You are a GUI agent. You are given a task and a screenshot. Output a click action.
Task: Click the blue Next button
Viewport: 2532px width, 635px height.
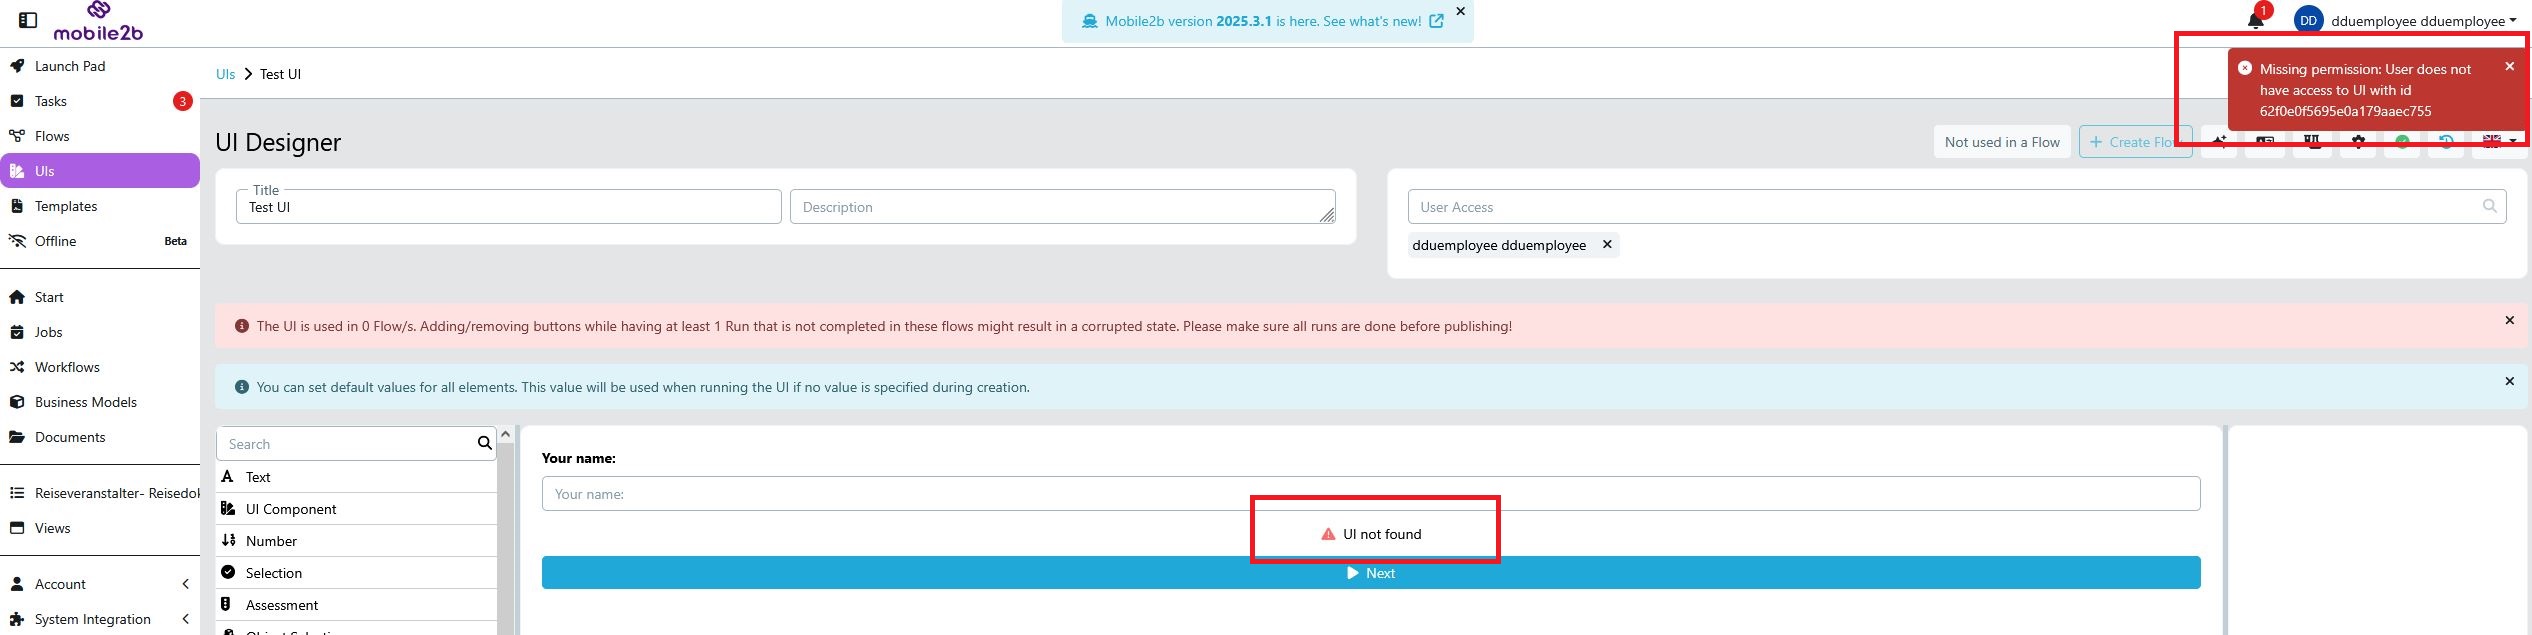tap(1371, 573)
